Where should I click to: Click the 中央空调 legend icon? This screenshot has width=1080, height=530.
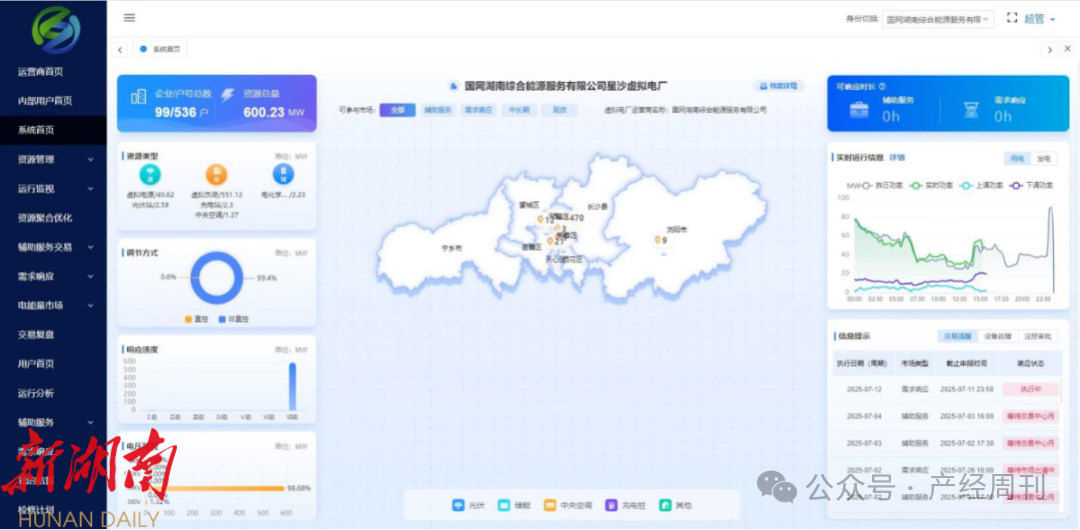click(550, 506)
